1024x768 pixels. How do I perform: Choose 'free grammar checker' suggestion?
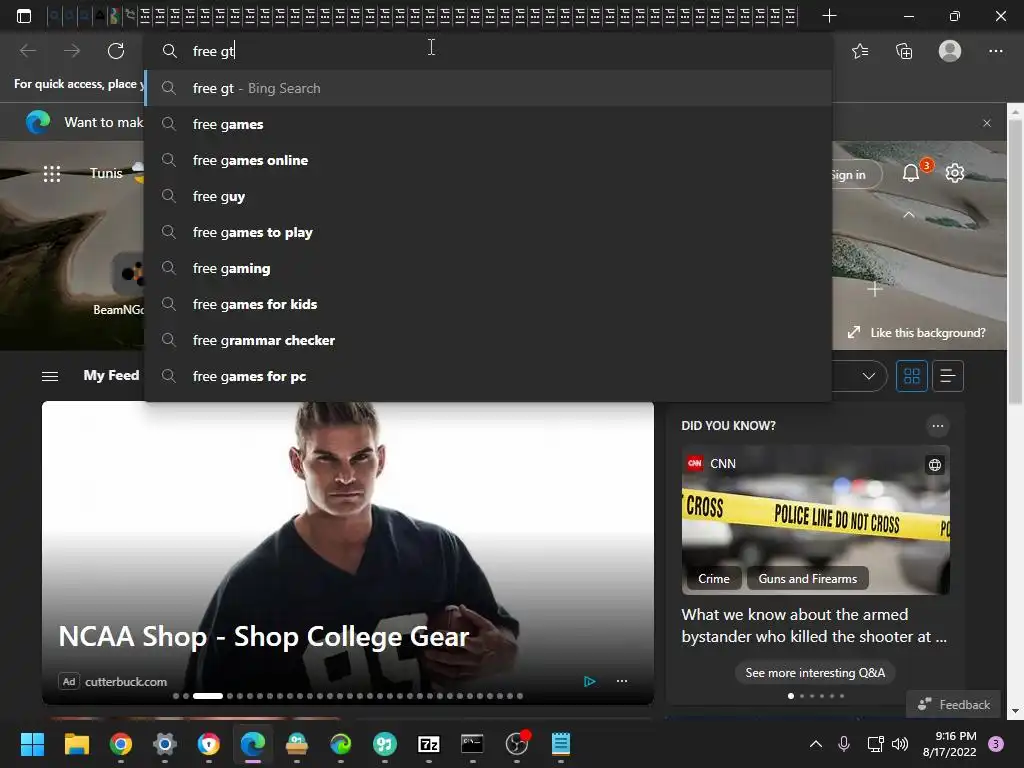[488, 340]
